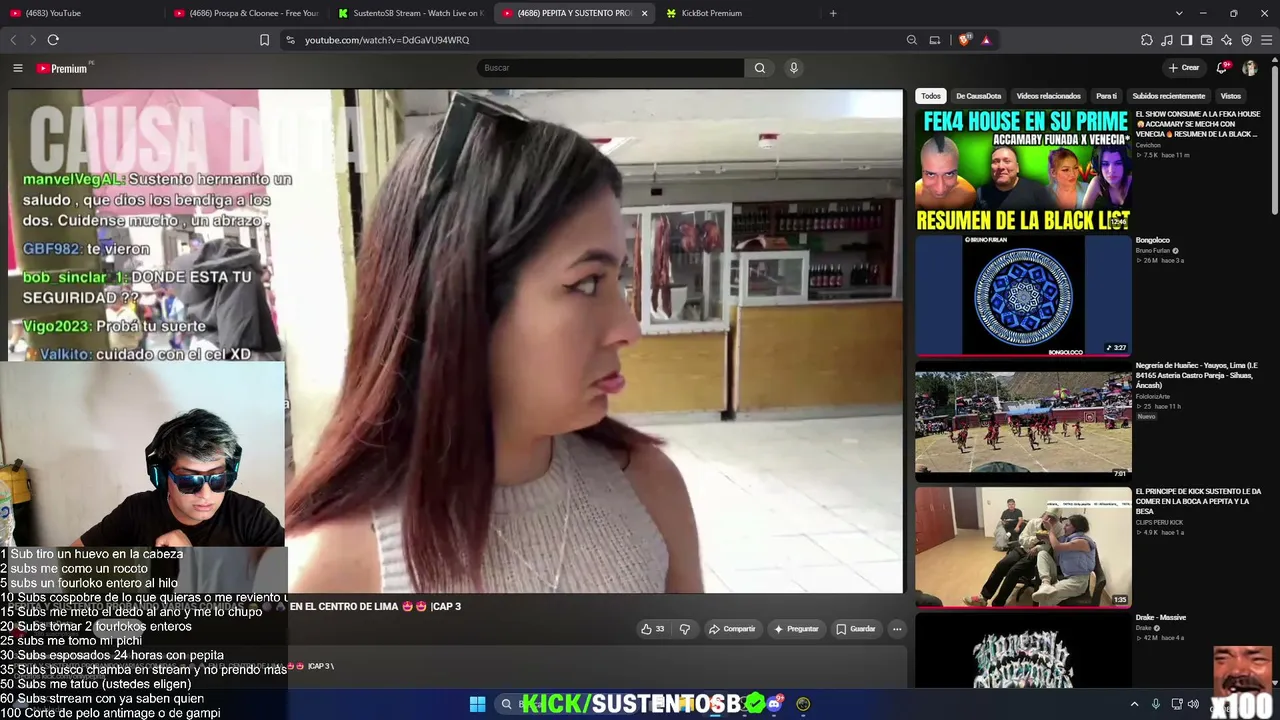Open the Bongoloco video thumbnail
Image resolution: width=1280 pixels, height=720 pixels.
pyautogui.click(x=1023, y=296)
